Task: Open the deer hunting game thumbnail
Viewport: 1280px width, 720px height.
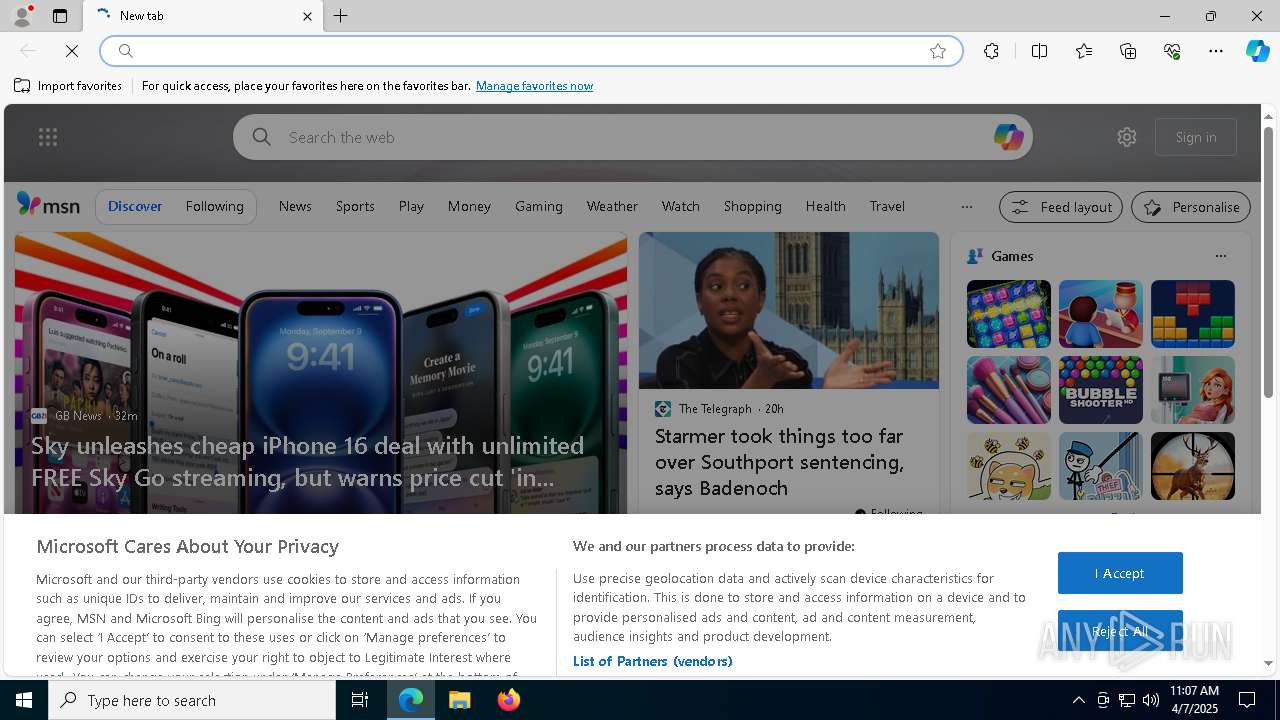Action: pos(1193,466)
